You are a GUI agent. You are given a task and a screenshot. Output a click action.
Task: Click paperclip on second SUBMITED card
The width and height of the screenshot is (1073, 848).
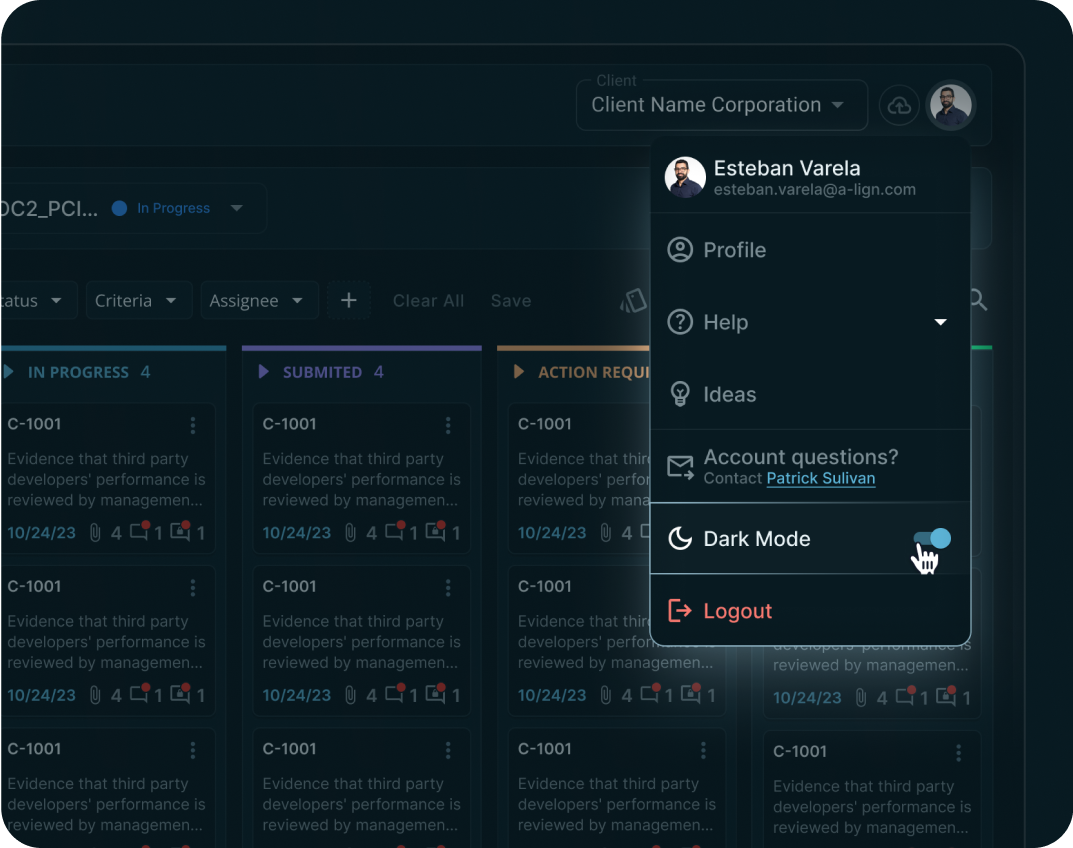pyautogui.click(x=350, y=695)
